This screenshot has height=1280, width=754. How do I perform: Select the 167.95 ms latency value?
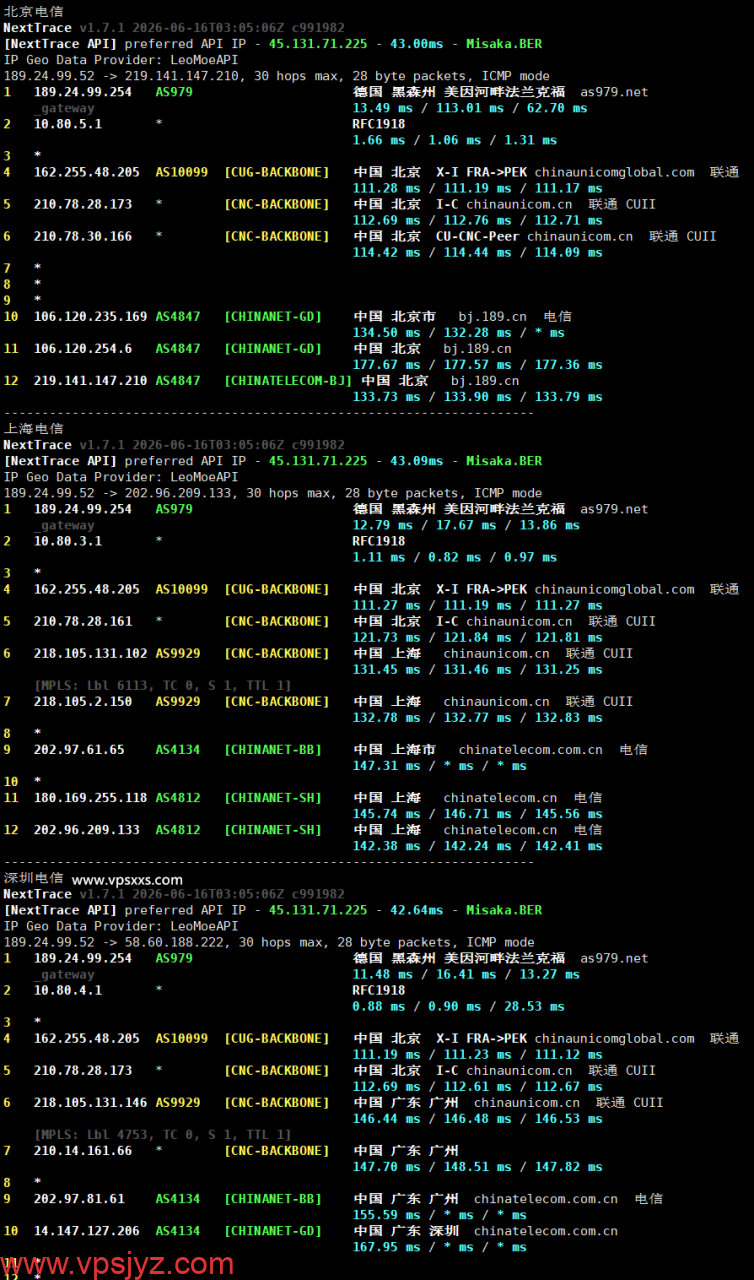click(389, 1246)
